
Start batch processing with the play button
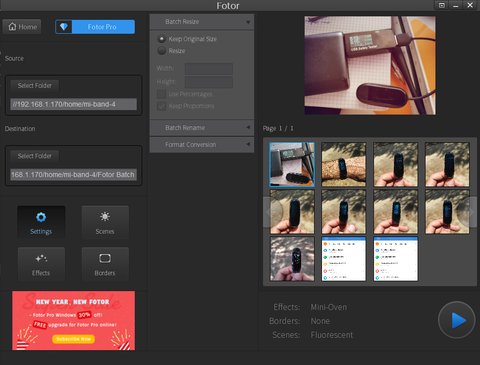457,320
